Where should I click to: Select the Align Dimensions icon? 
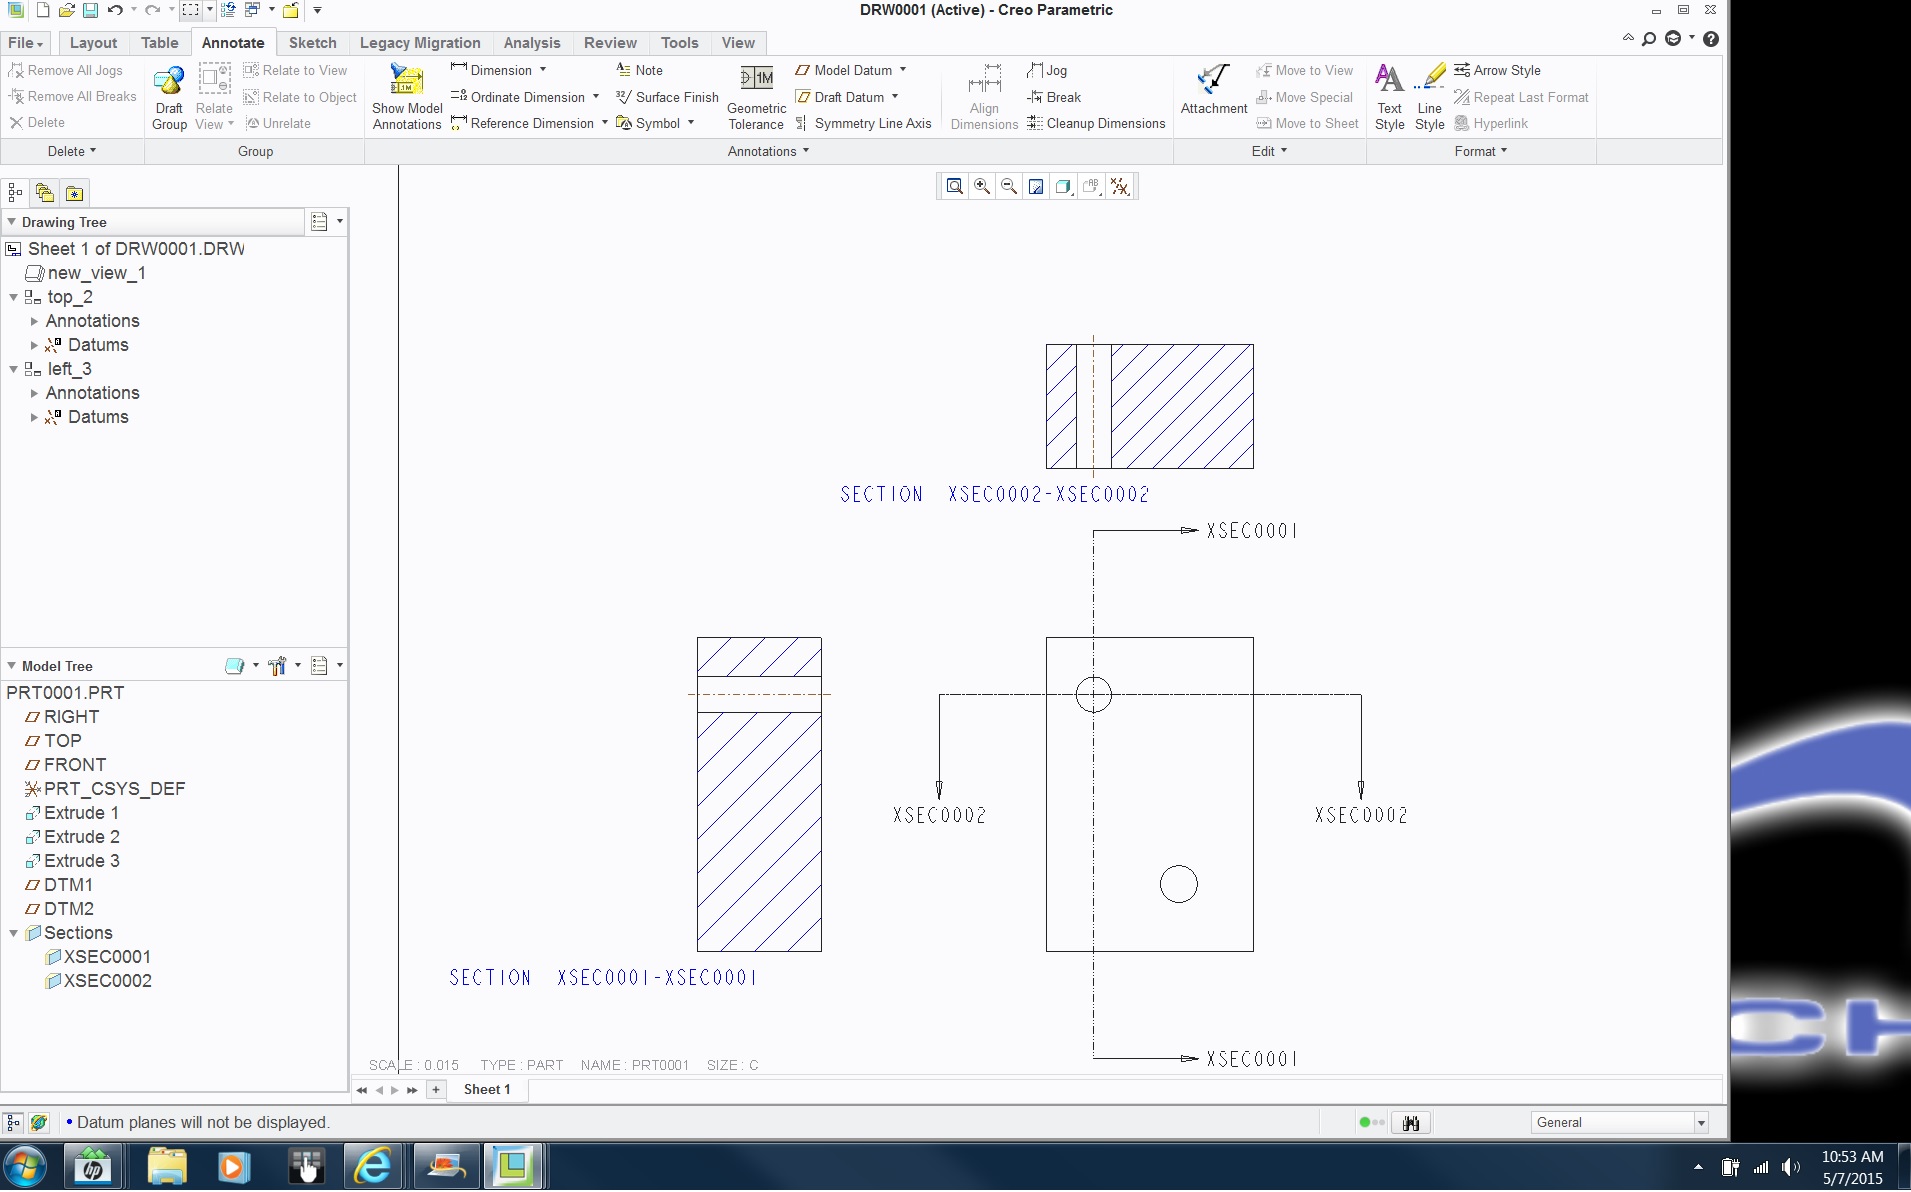(984, 79)
